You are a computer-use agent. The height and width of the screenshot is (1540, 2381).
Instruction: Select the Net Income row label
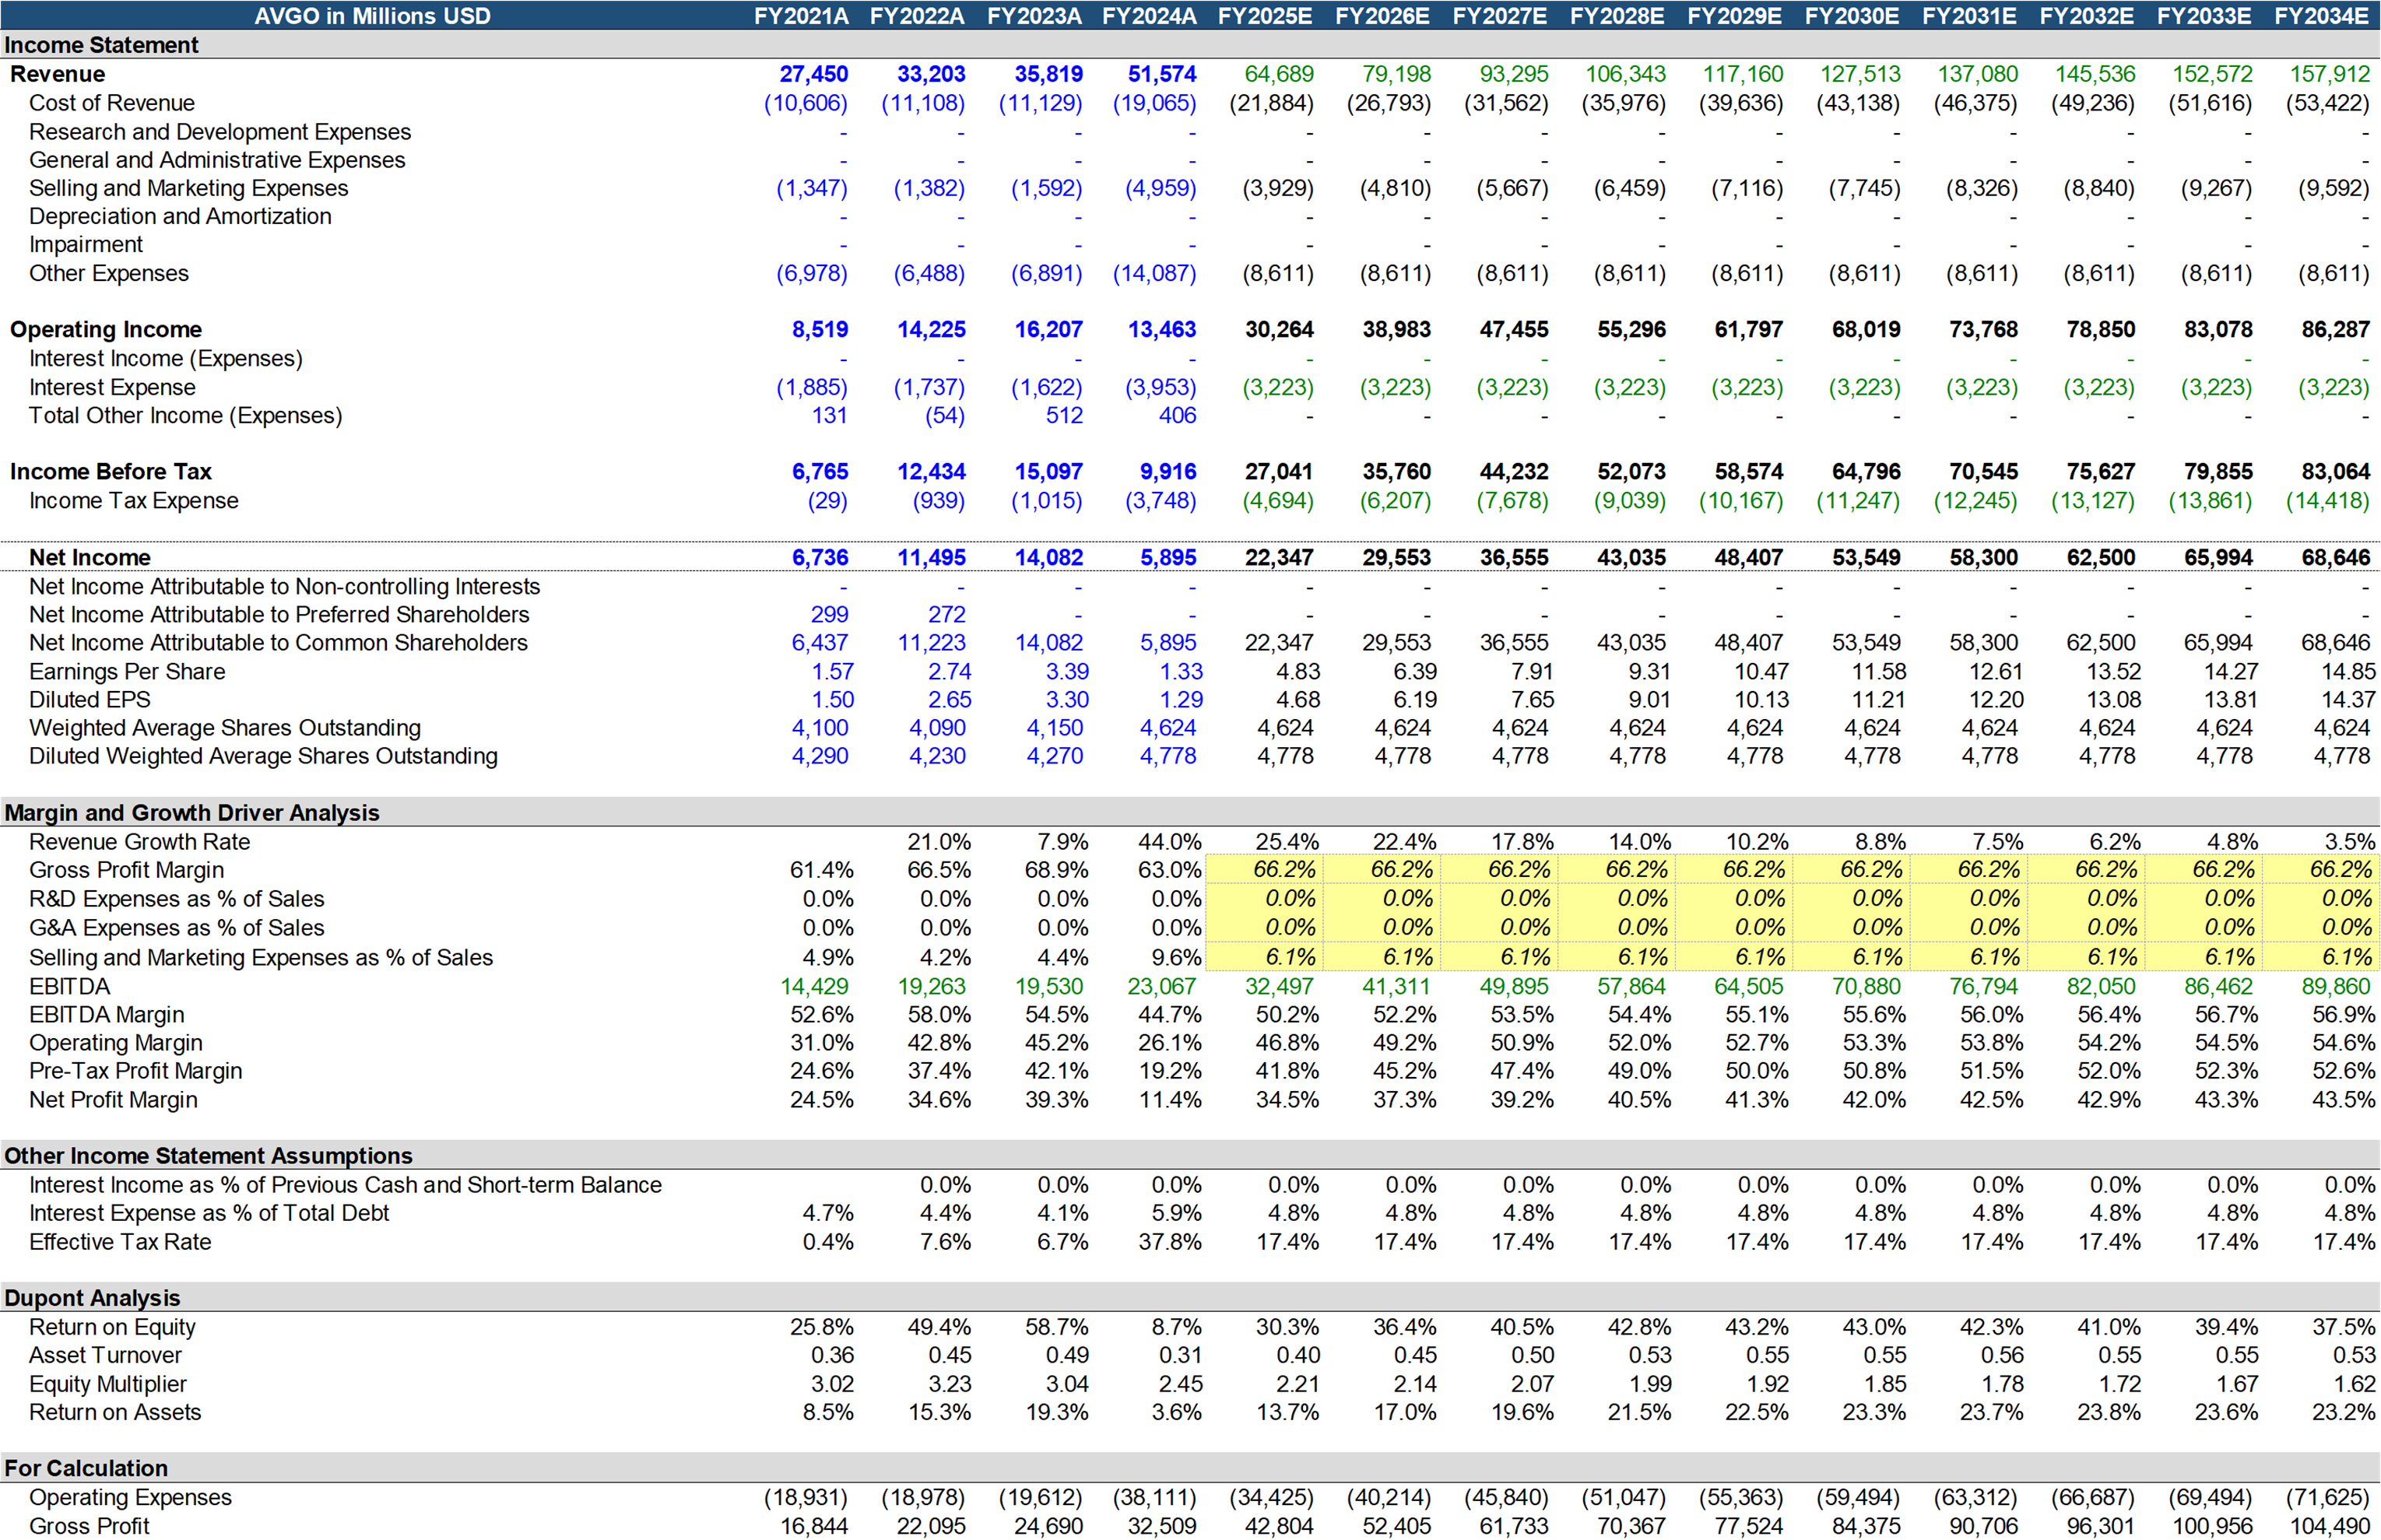point(90,557)
